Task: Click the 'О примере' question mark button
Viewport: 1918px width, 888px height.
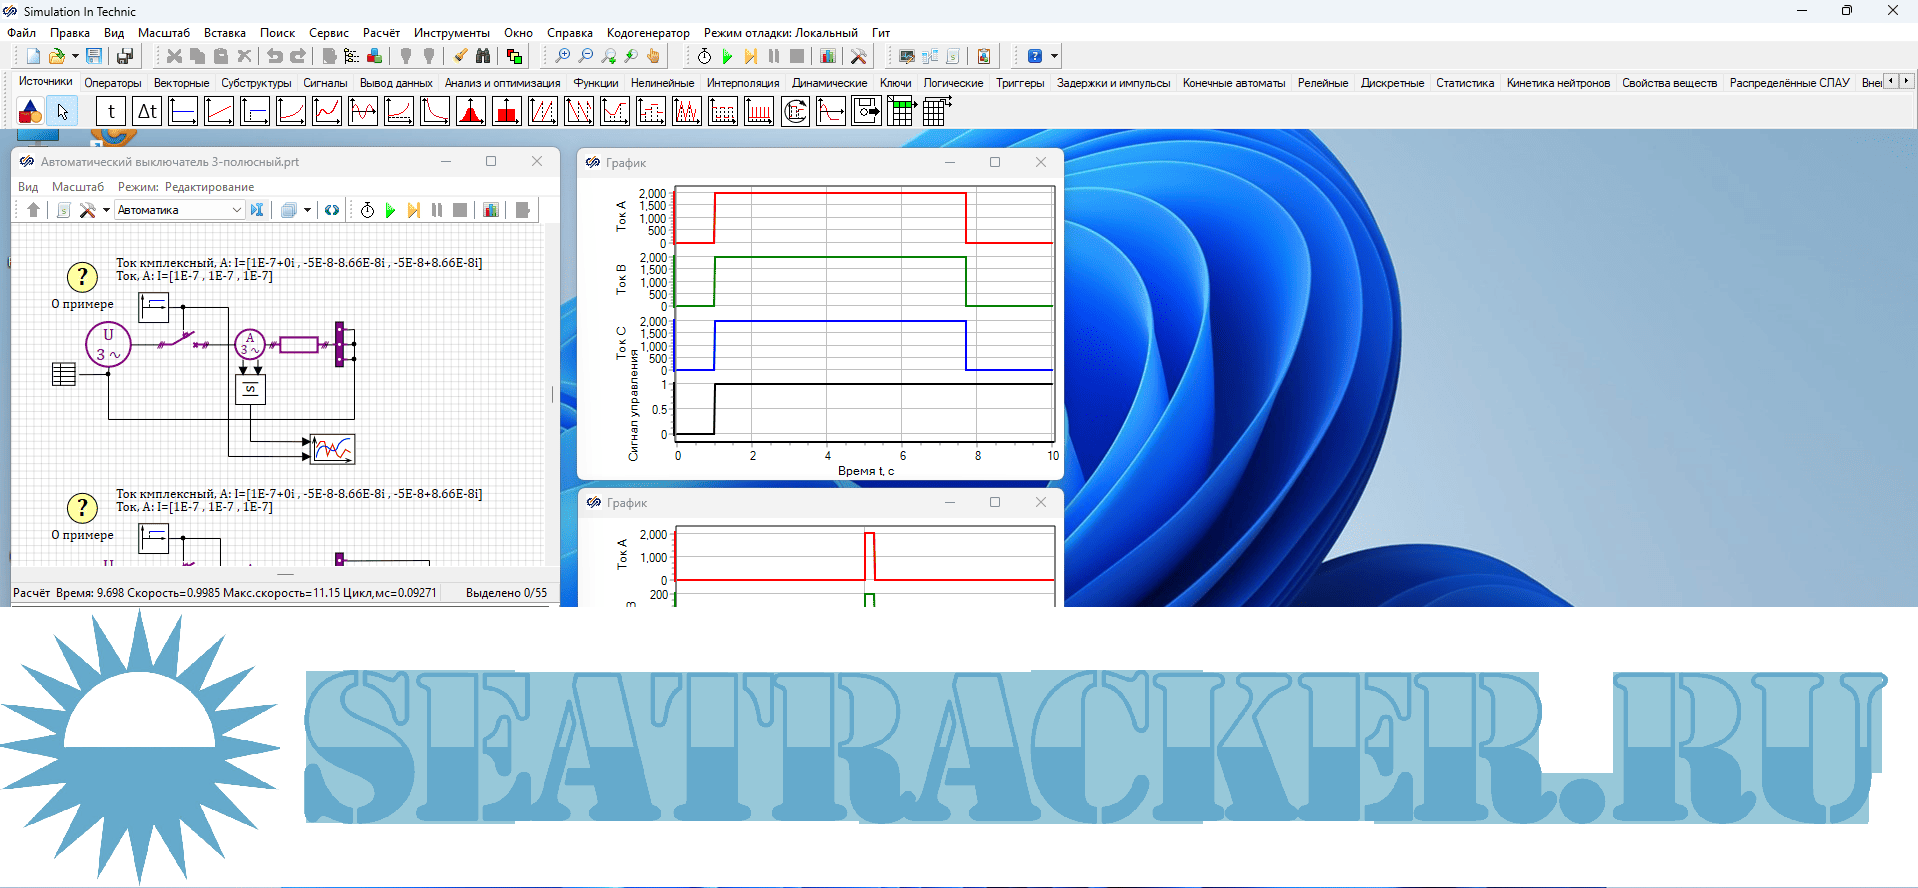Action: [x=82, y=277]
